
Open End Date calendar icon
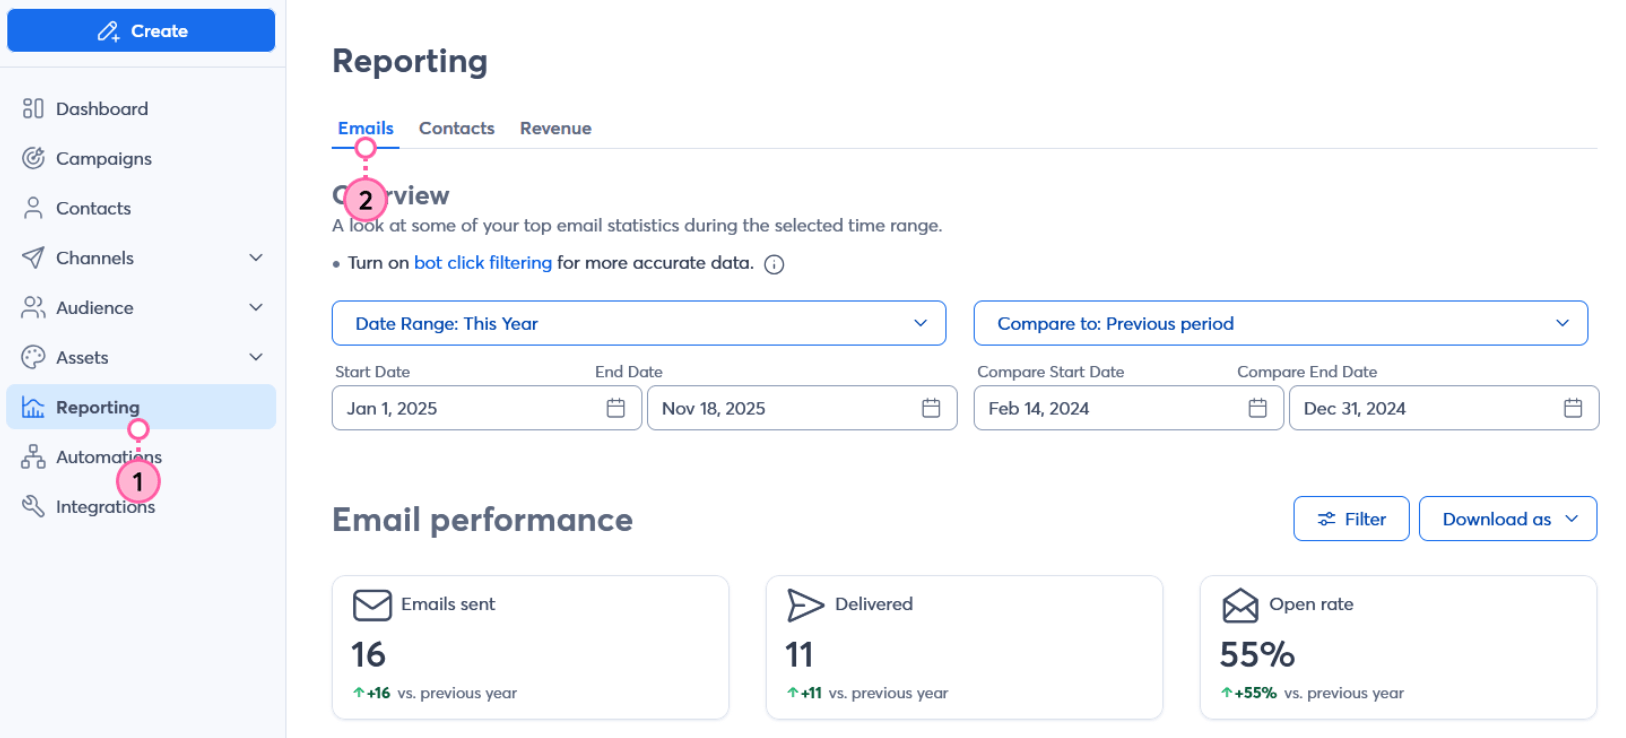(931, 408)
